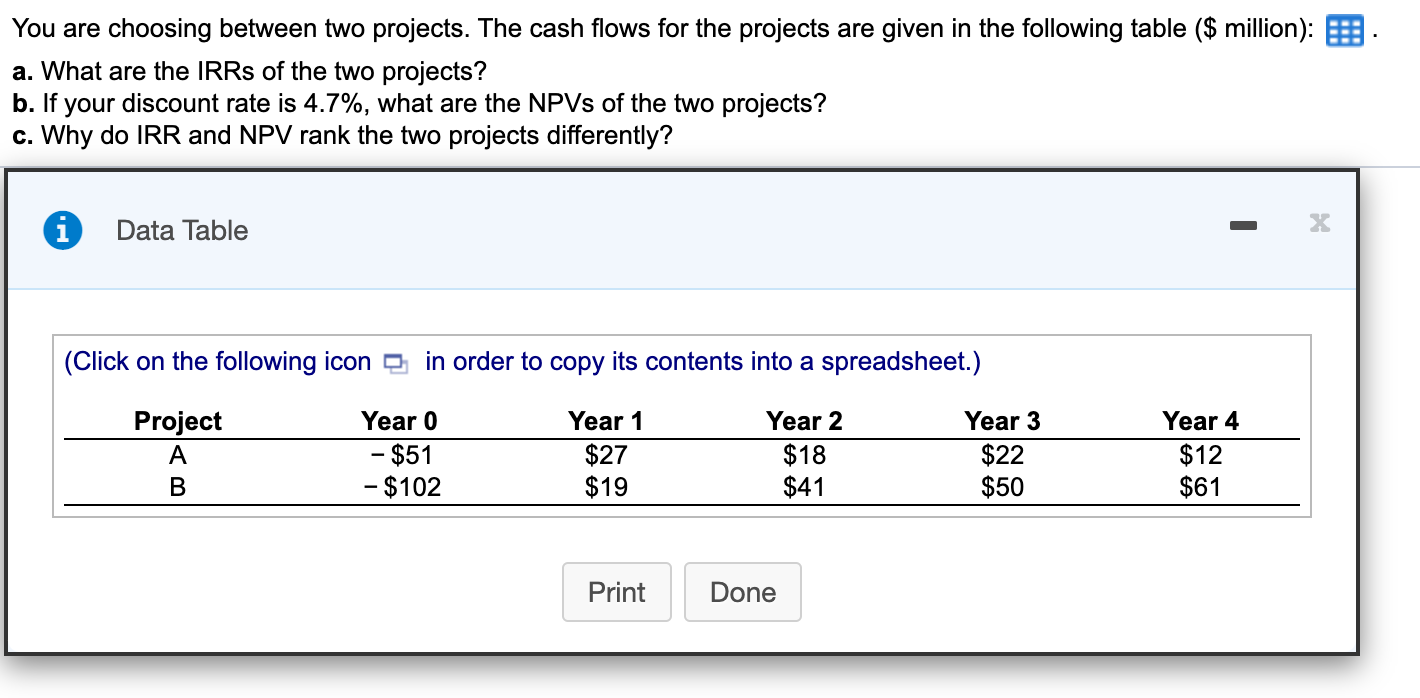Click Project A's row label
The width and height of the screenshot is (1420, 698).
click(x=177, y=455)
